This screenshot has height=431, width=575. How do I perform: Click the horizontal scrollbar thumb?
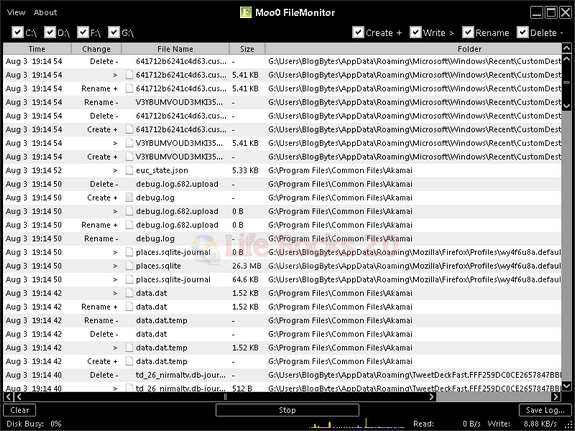225,397
